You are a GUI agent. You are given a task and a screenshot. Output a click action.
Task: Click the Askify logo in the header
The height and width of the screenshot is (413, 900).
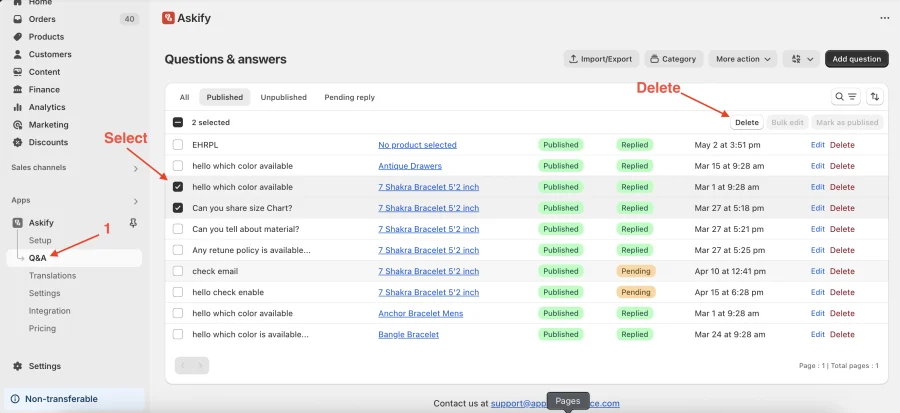pyautogui.click(x=168, y=18)
